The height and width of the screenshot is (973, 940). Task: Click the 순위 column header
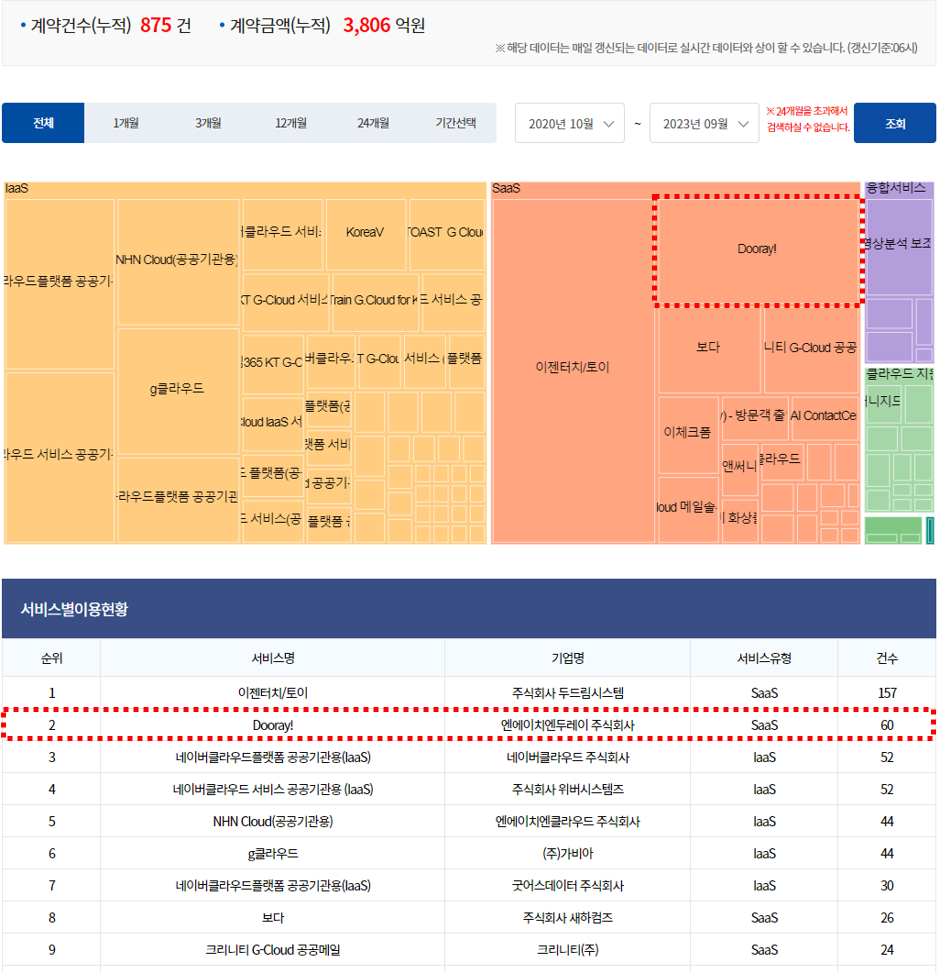51,658
